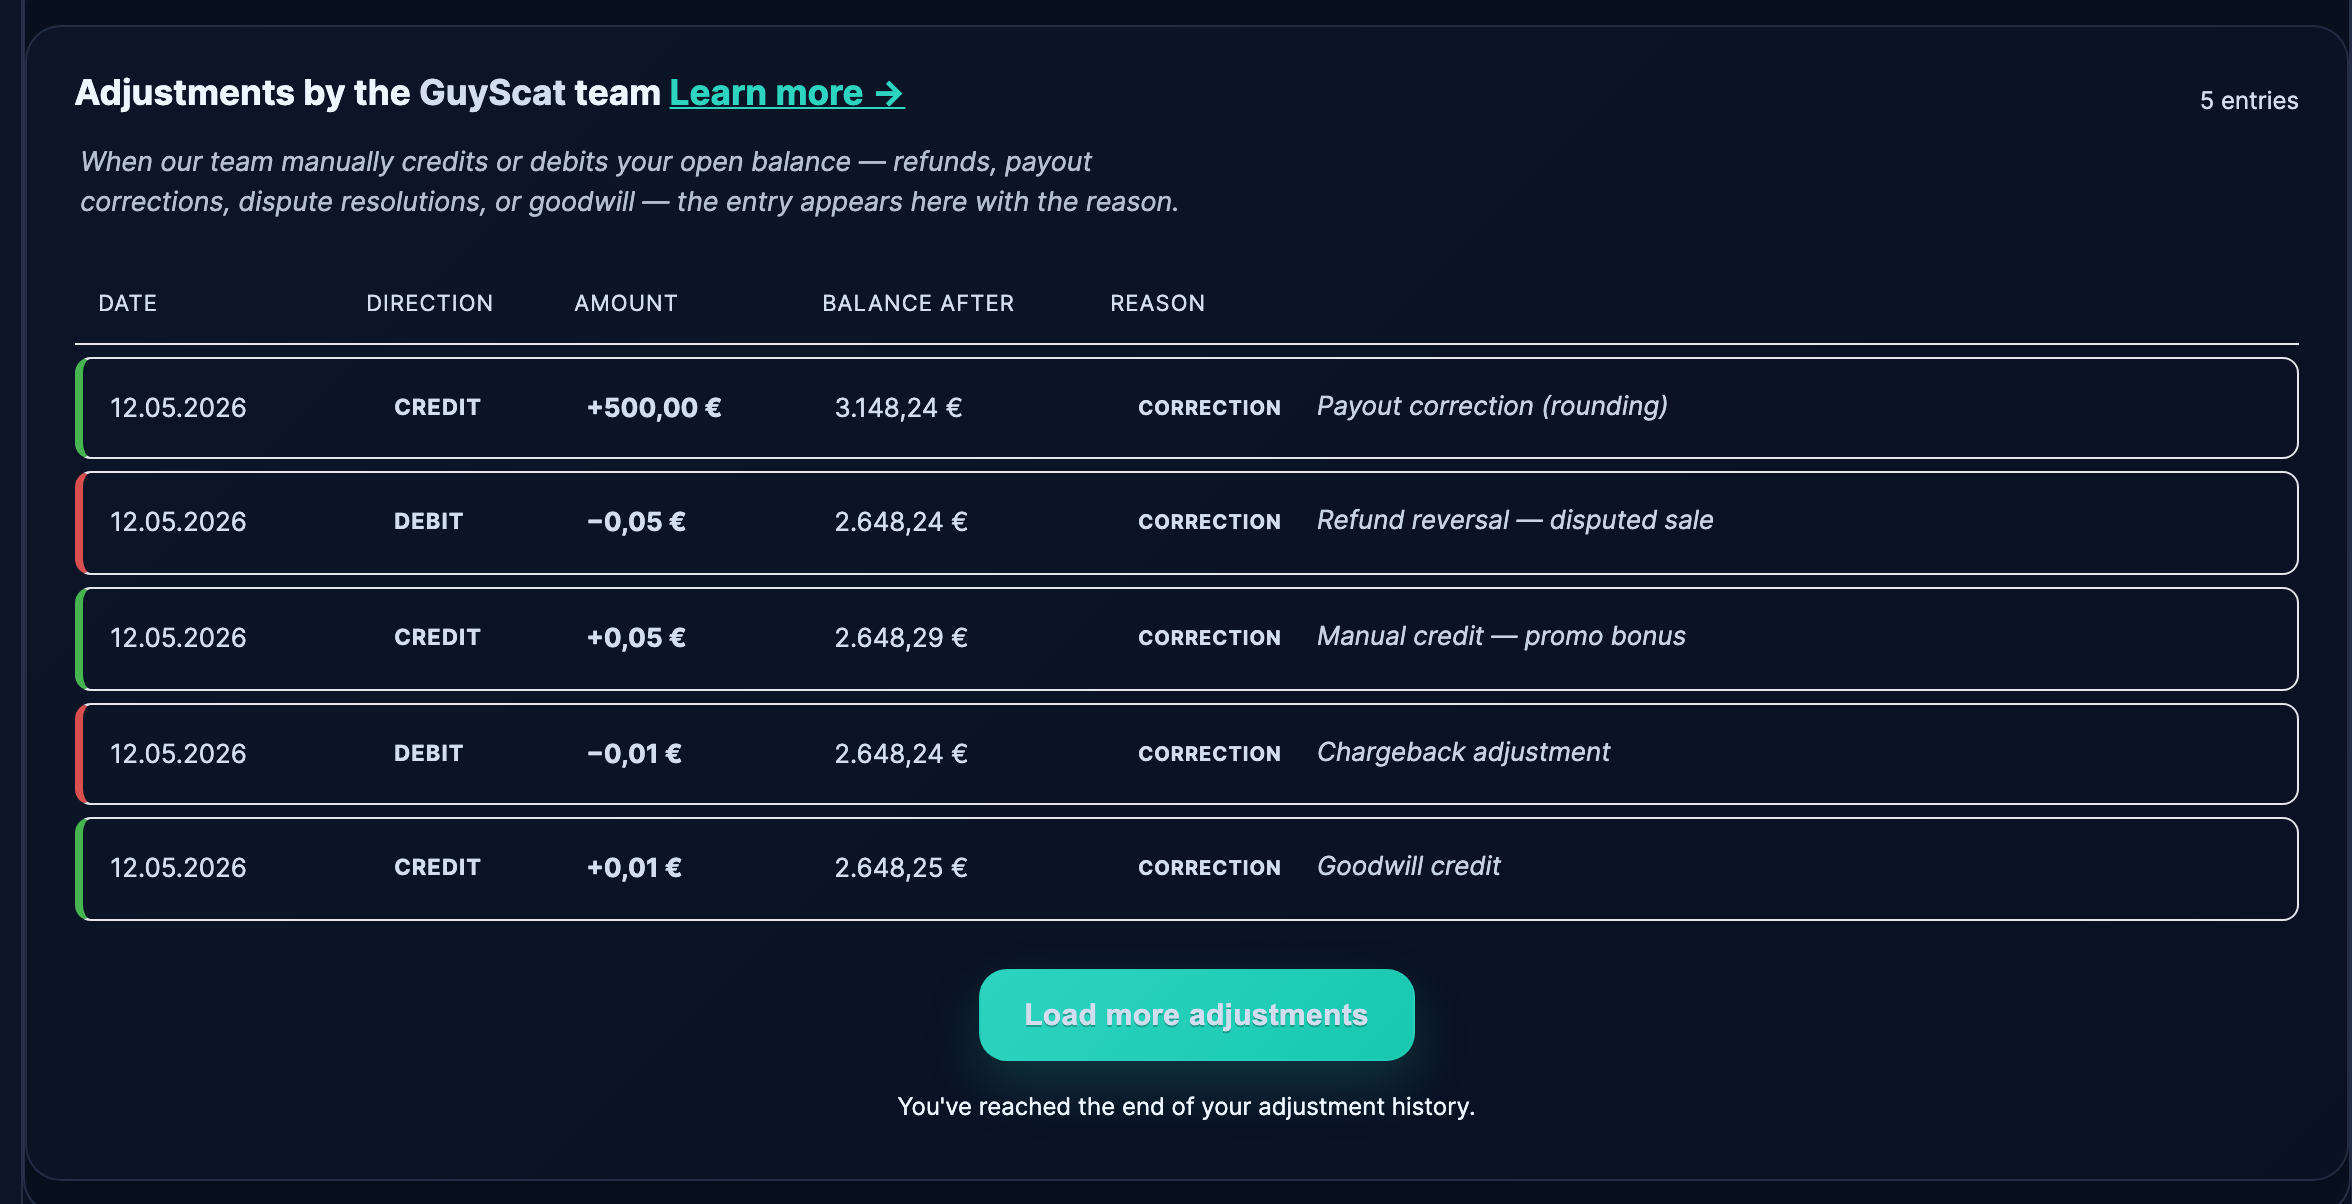Click the BALANCE AFTER column header
Image resolution: width=2352 pixels, height=1204 pixels.
click(x=918, y=303)
